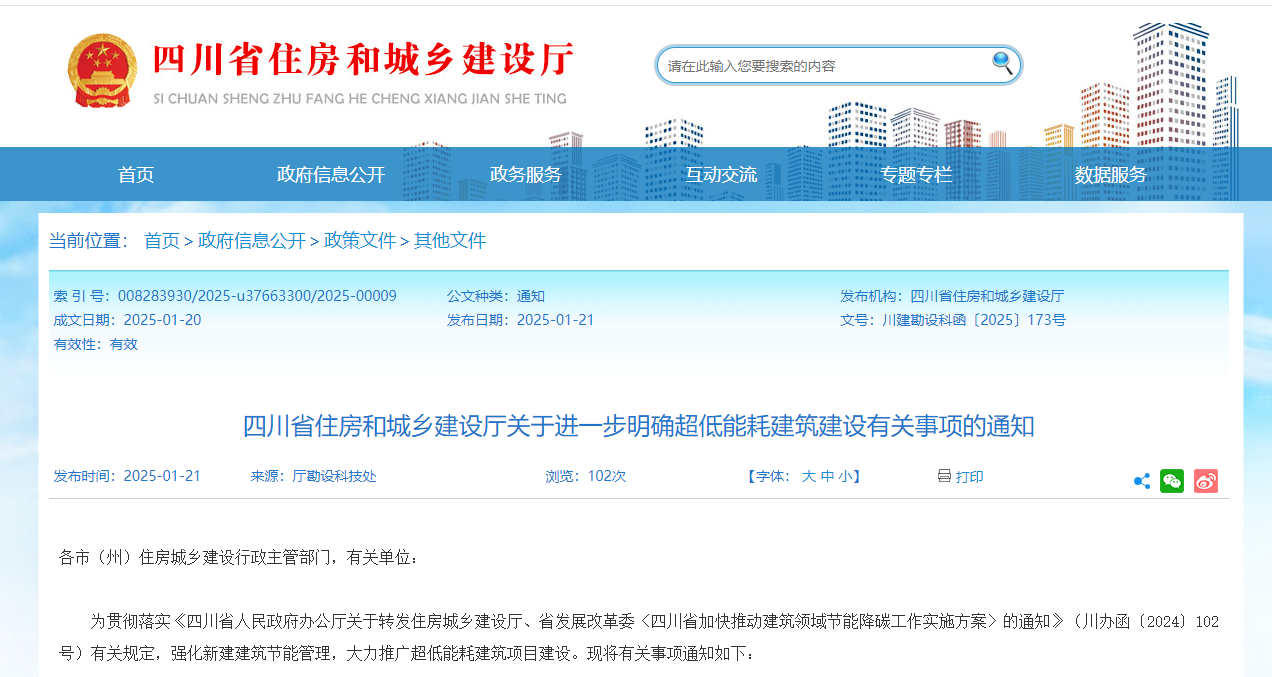Open the 专题专栏 navigation menu
This screenshot has height=677, width=1272.
point(917,173)
